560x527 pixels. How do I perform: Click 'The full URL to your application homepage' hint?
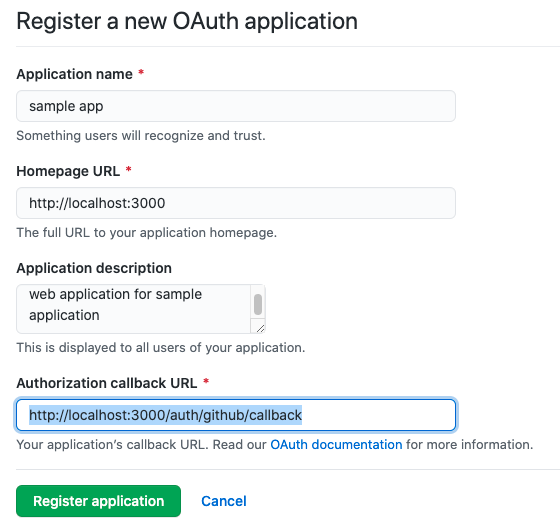[147, 233]
